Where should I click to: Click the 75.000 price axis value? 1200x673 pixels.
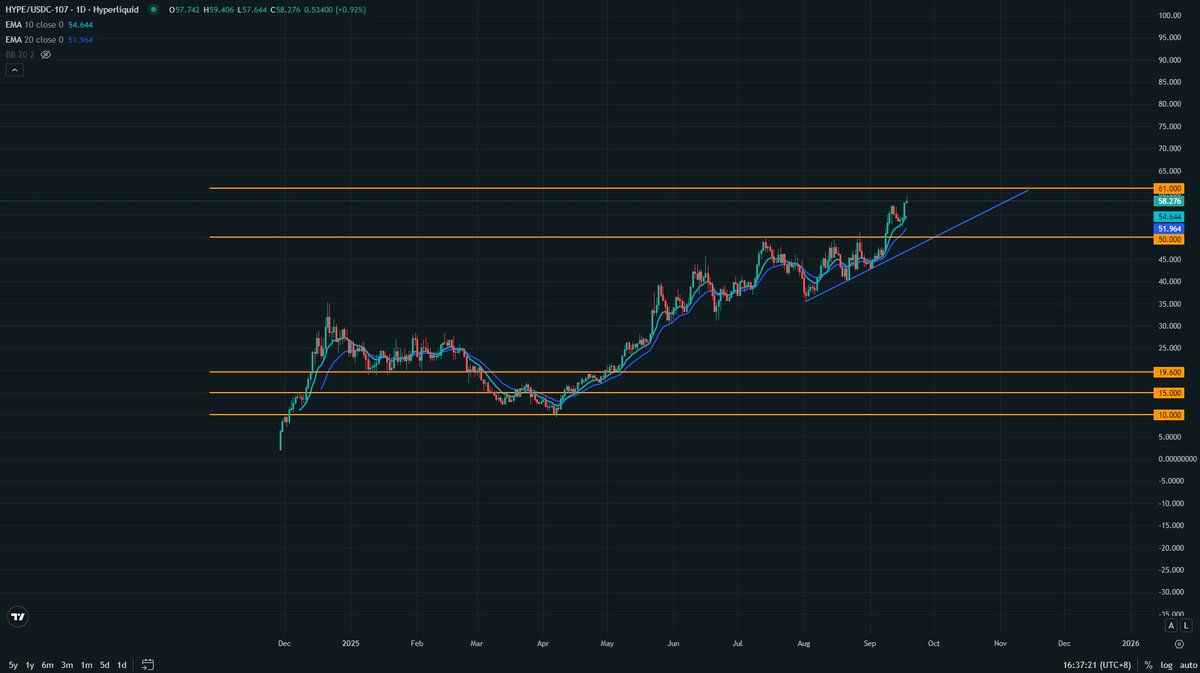(1170, 126)
